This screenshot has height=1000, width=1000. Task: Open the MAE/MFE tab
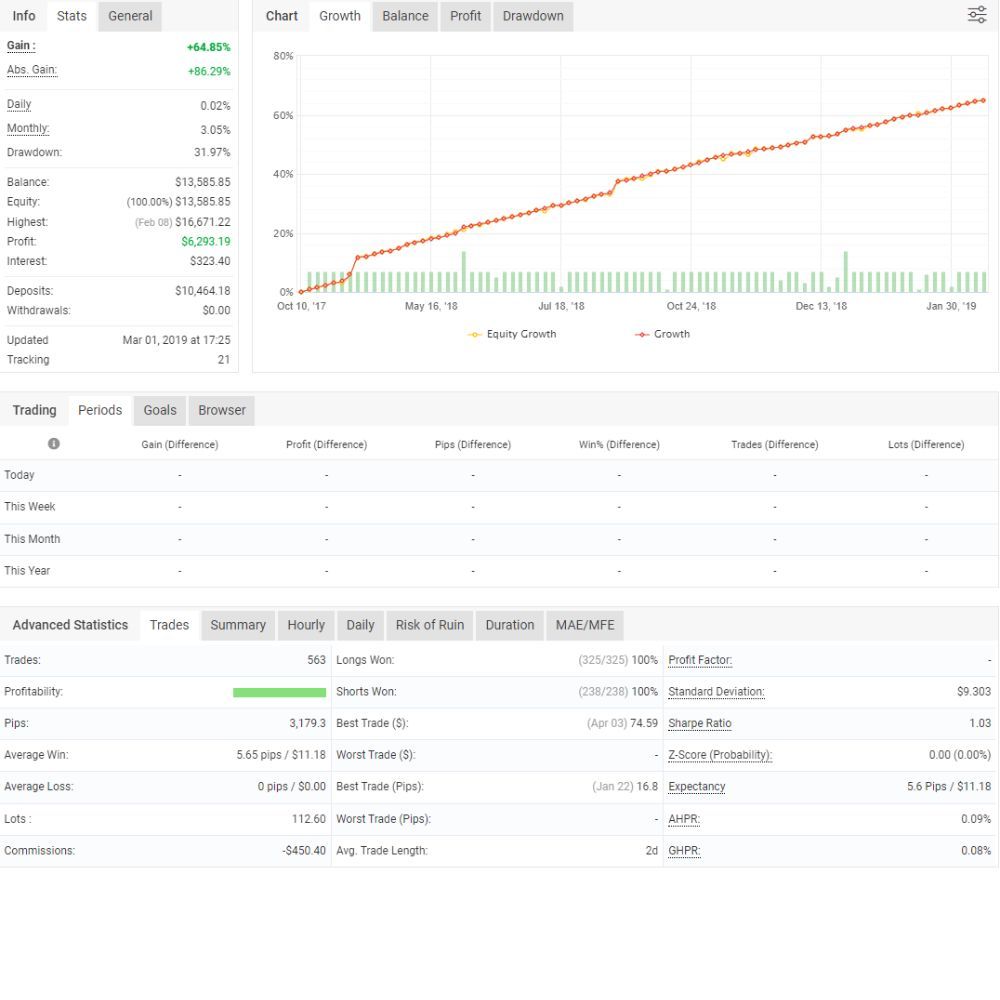[x=585, y=625]
